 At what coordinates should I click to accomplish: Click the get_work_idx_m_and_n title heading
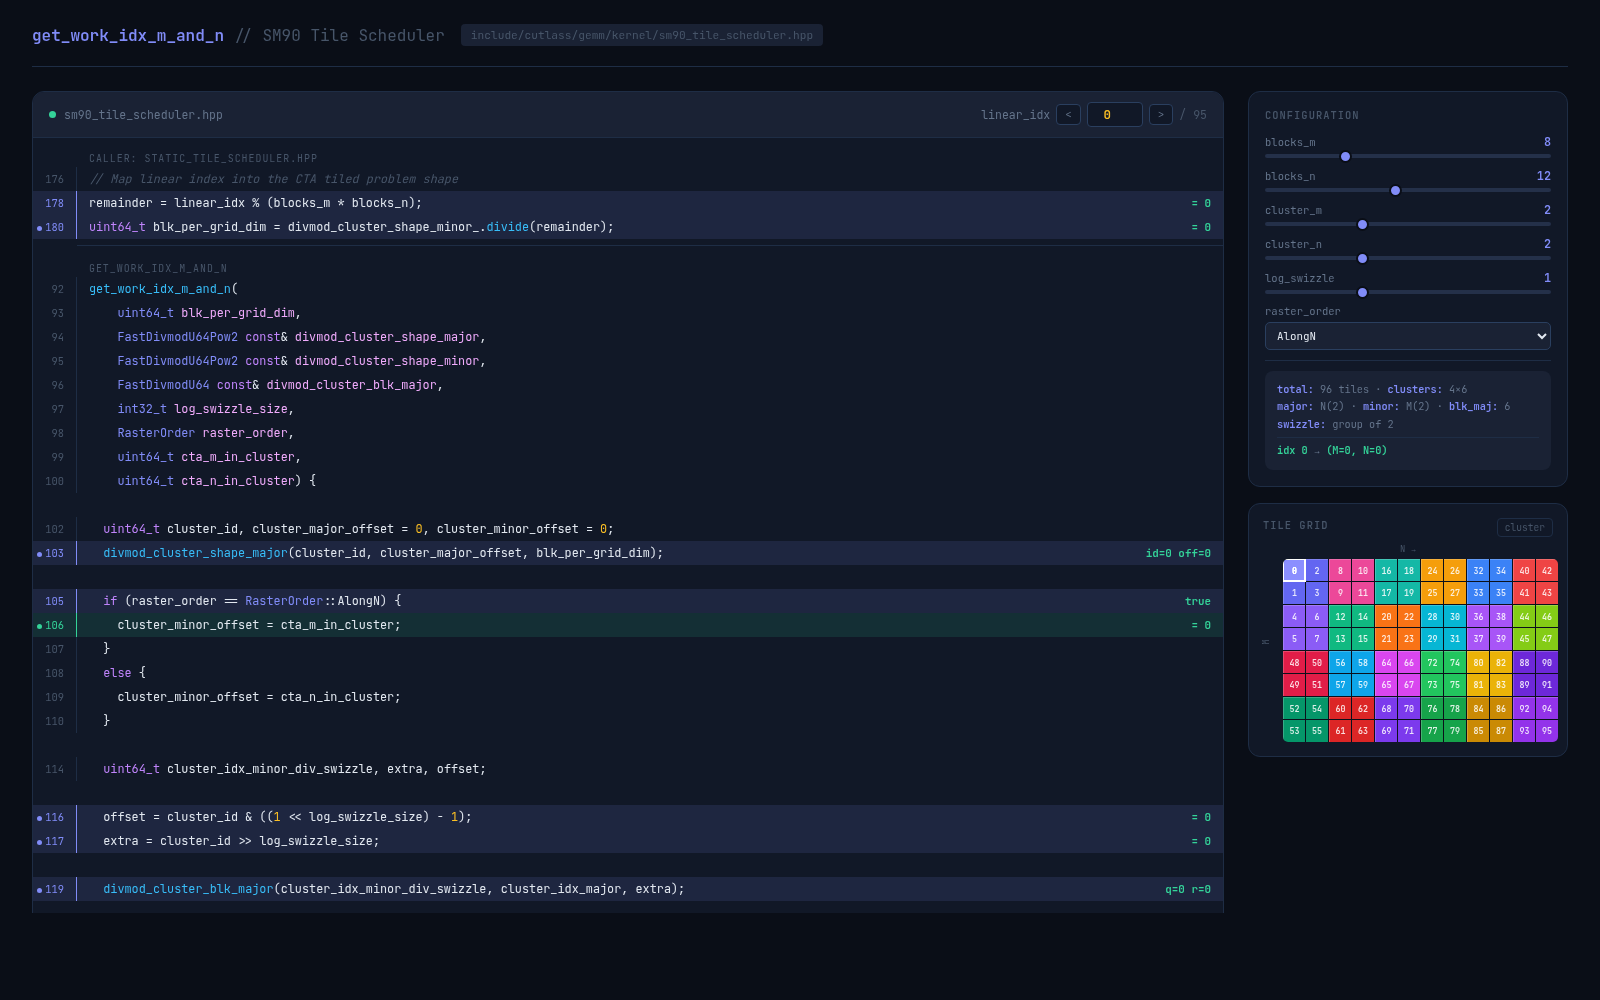[x=127, y=35]
